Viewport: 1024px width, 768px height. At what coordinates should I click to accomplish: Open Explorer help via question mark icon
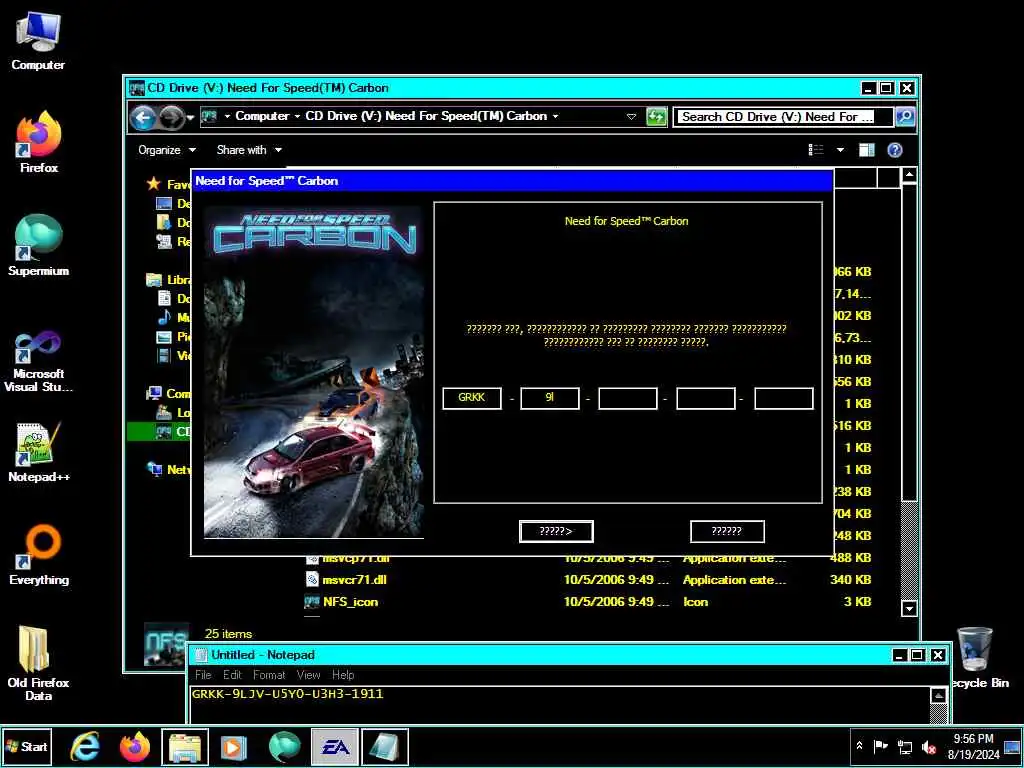(895, 150)
